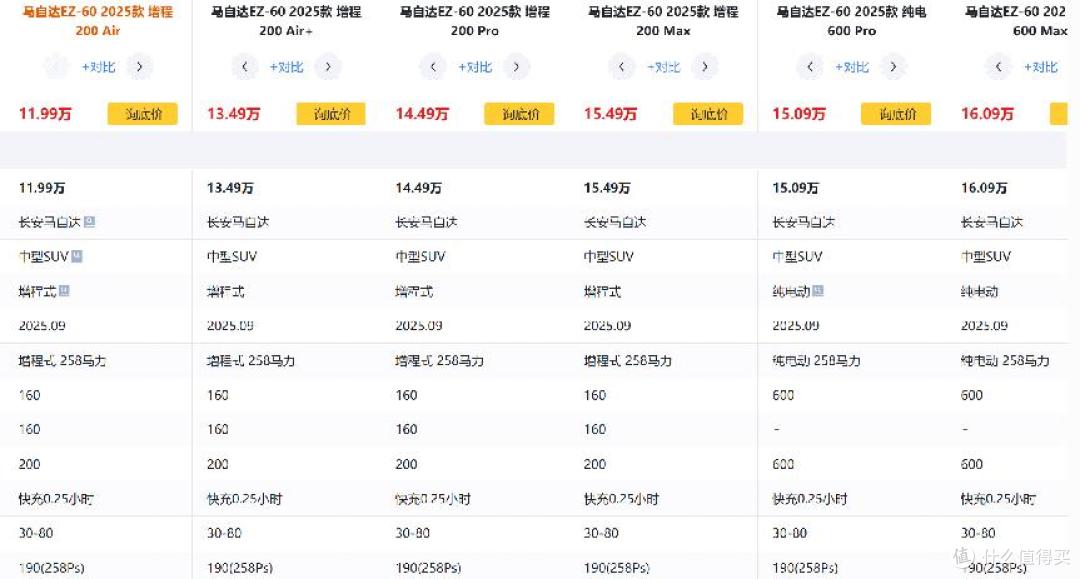Add 增程 200 Max to comparison via +对比
Viewport: 1080px width, 579px height.
[x=663, y=67]
